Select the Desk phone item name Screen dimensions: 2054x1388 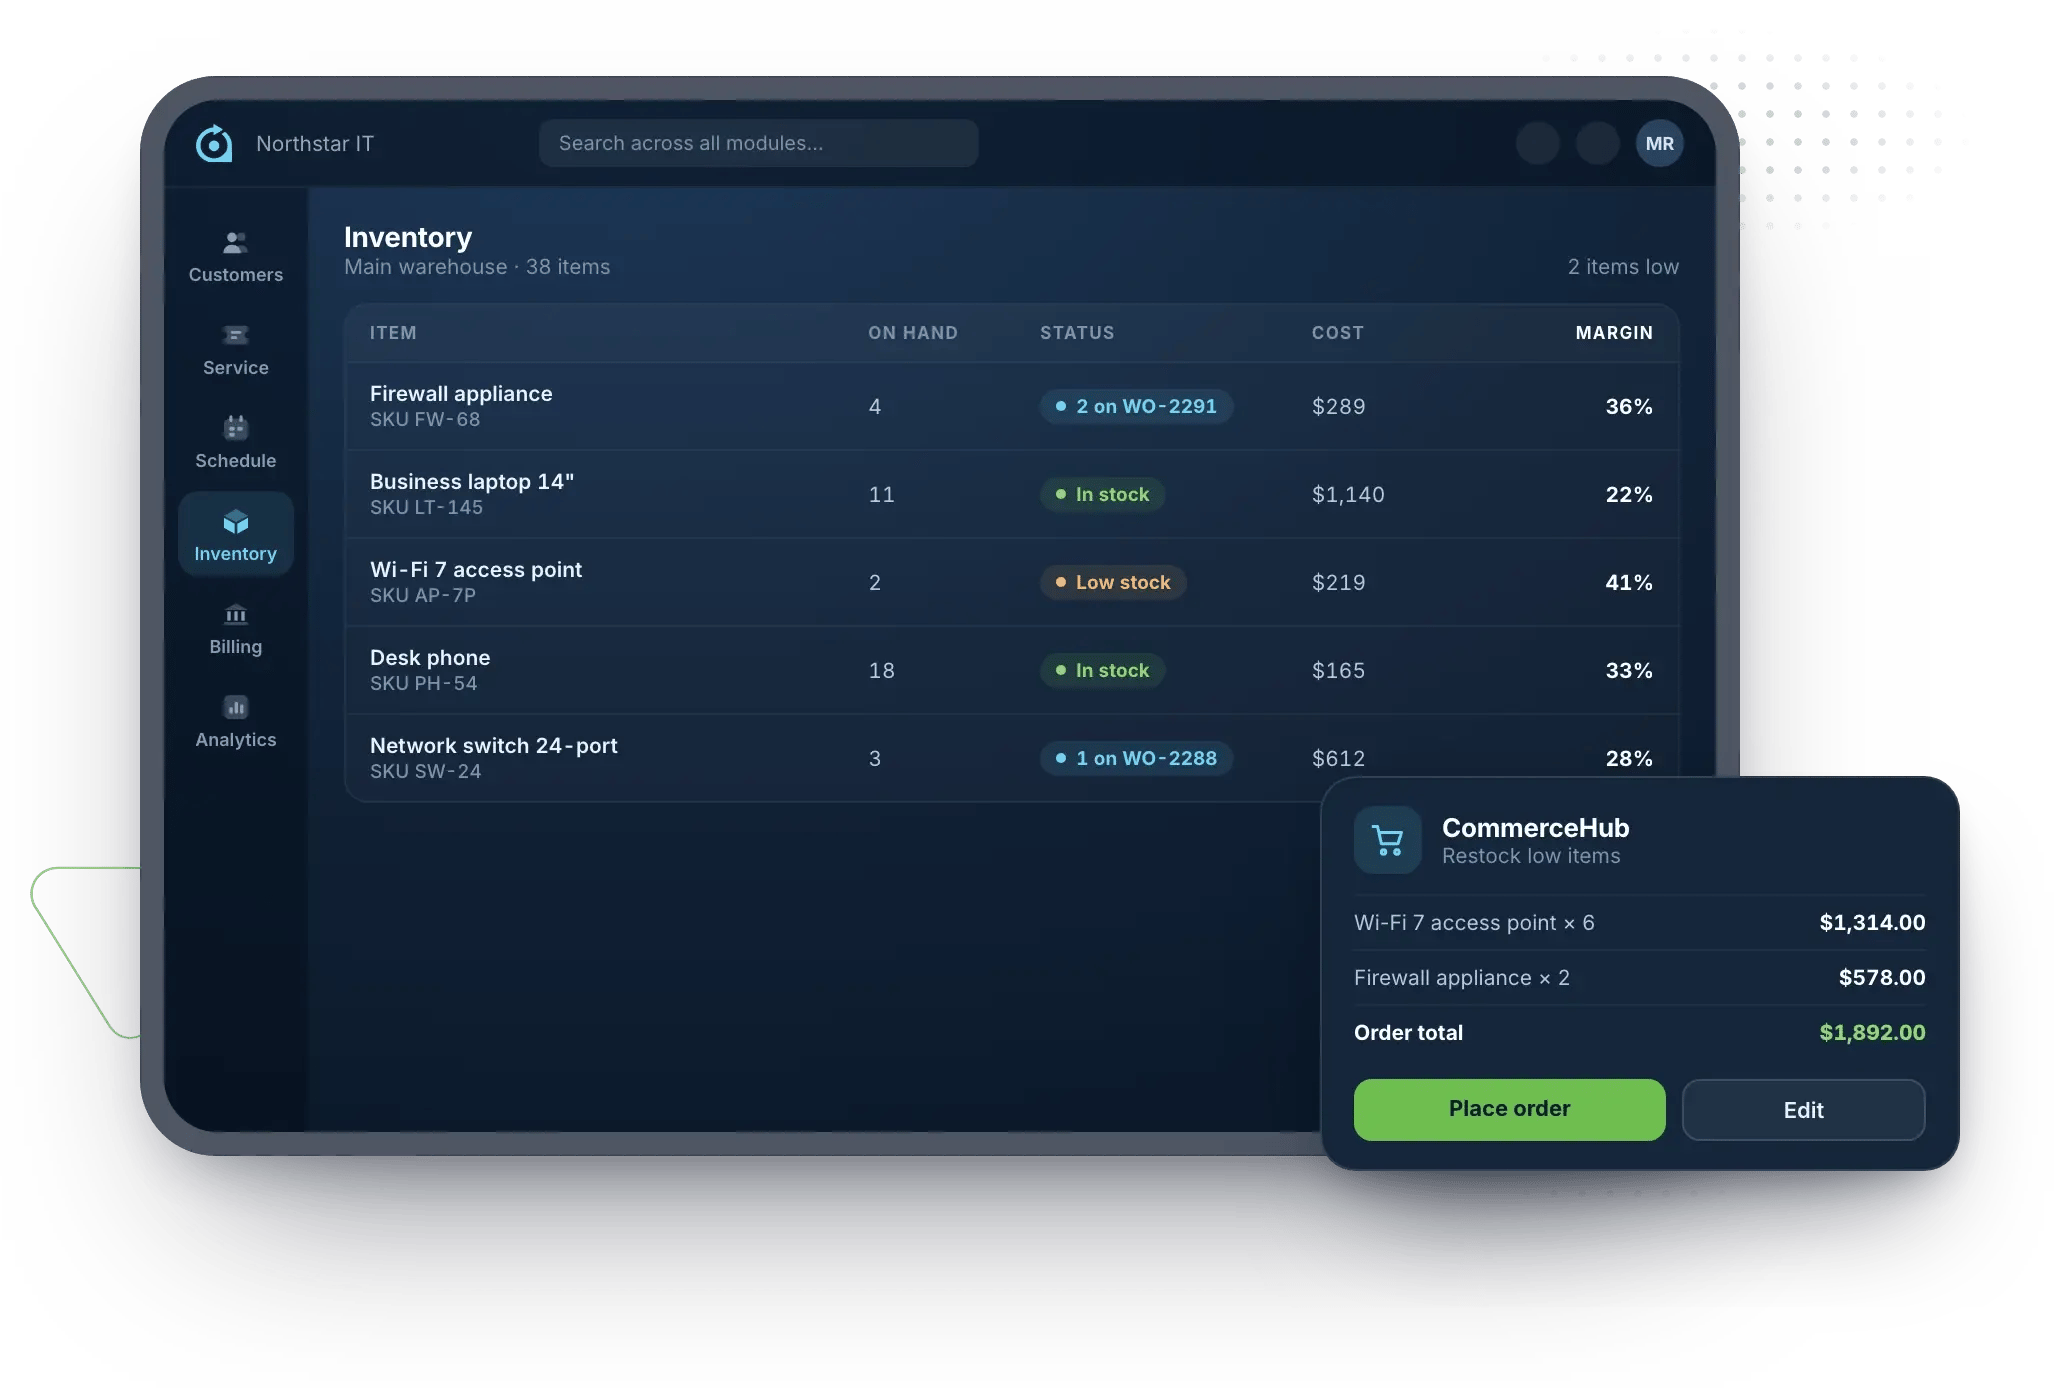pyautogui.click(x=430, y=658)
